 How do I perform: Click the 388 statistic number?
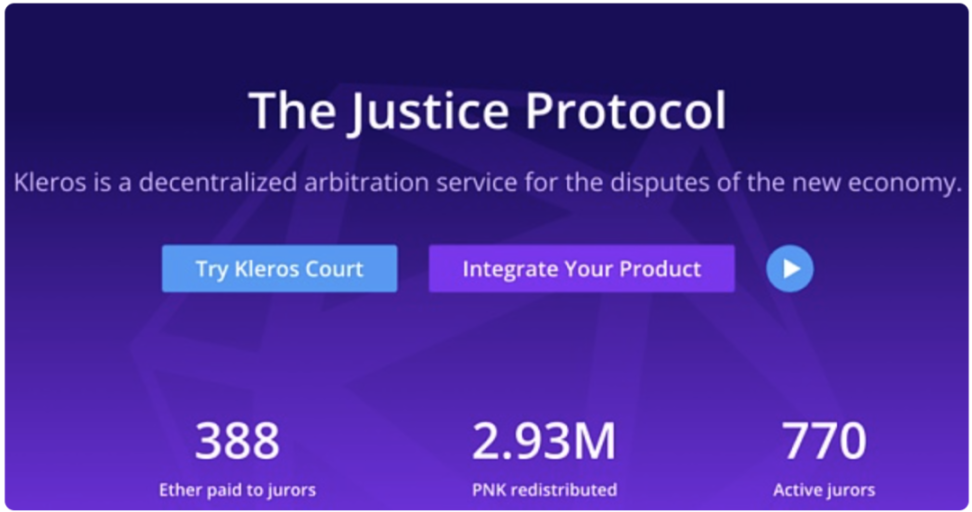pyautogui.click(x=237, y=442)
